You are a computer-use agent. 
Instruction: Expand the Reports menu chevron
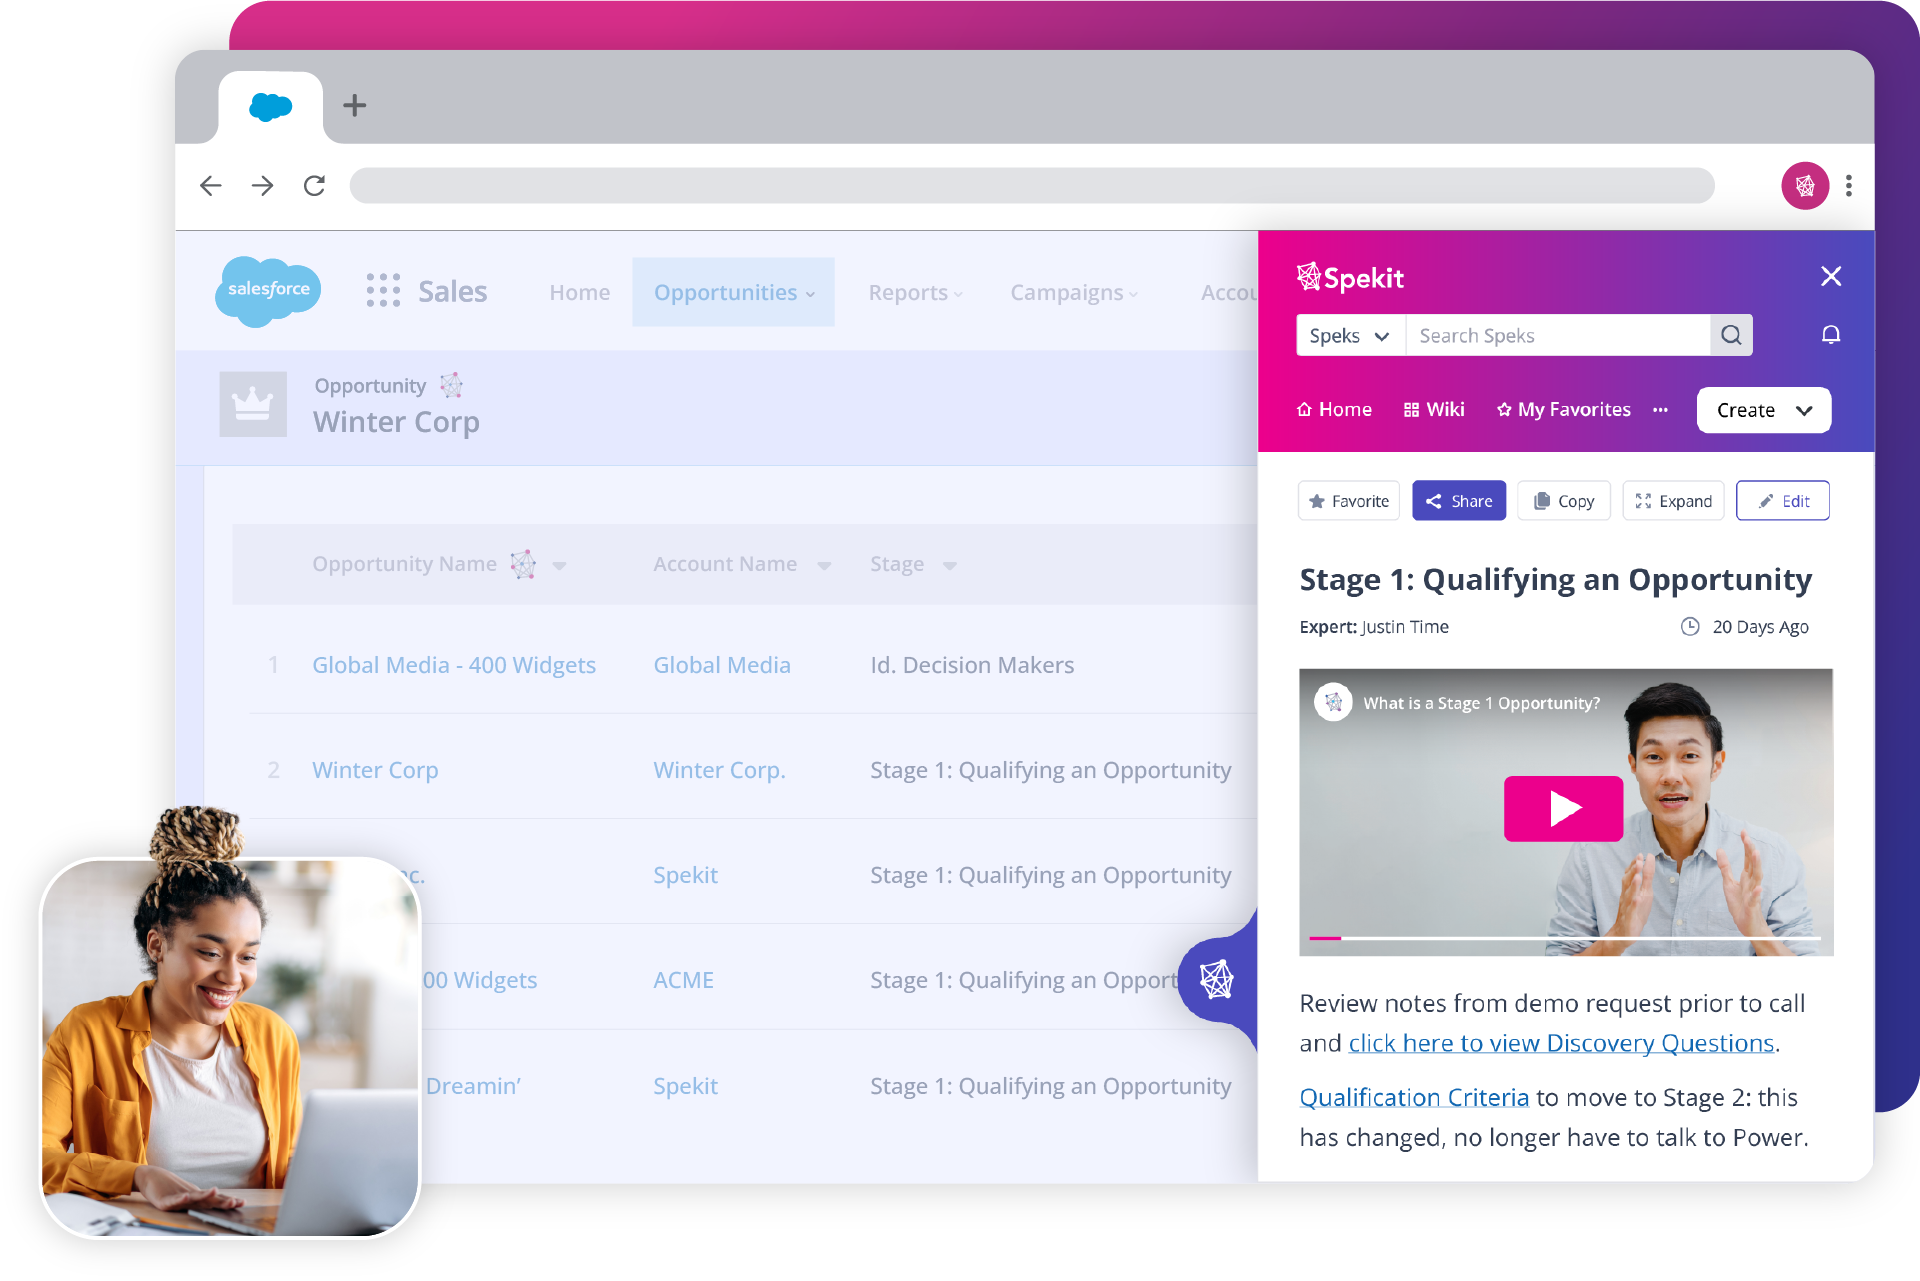[x=958, y=294]
